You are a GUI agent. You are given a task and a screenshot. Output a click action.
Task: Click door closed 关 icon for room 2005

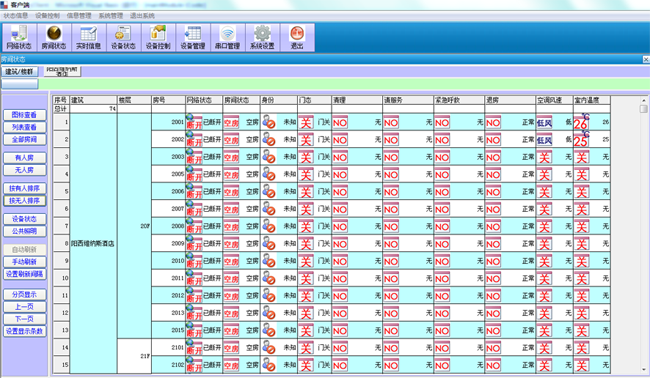coord(306,174)
